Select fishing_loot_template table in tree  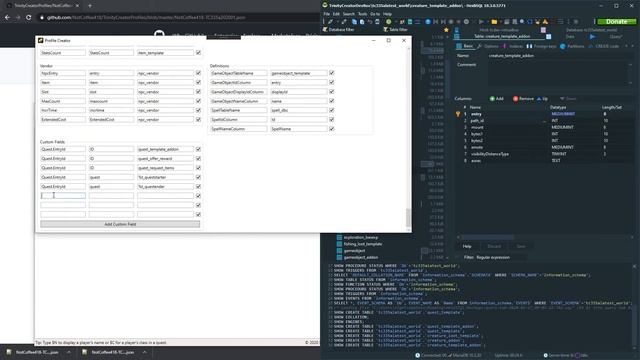click(363, 244)
